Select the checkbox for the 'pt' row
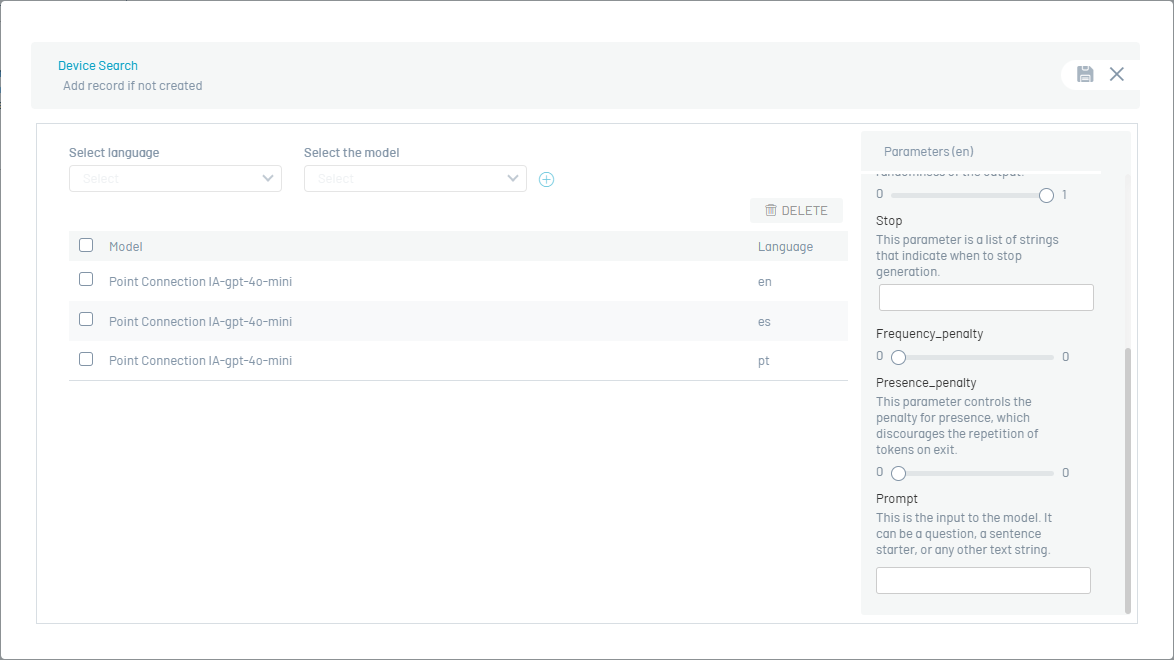 86,359
